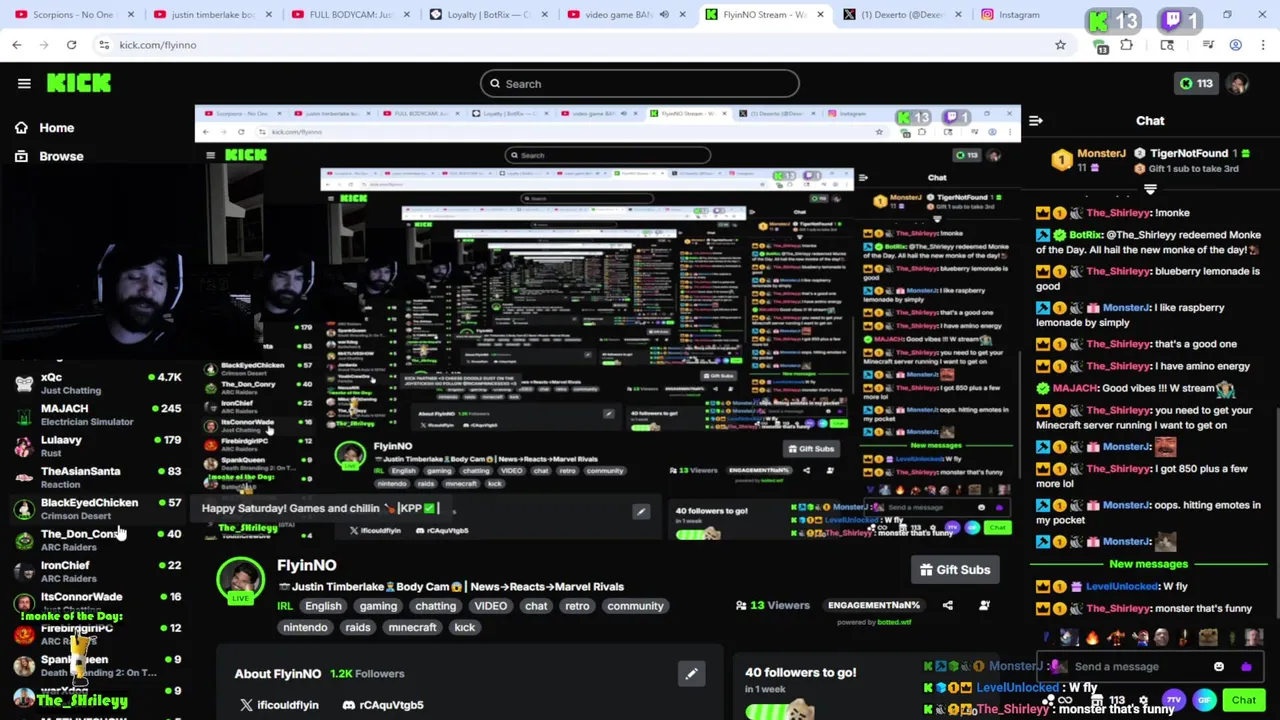Click FlyinNO live avatar
The image size is (1280, 720).
click(x=241, y=580)
